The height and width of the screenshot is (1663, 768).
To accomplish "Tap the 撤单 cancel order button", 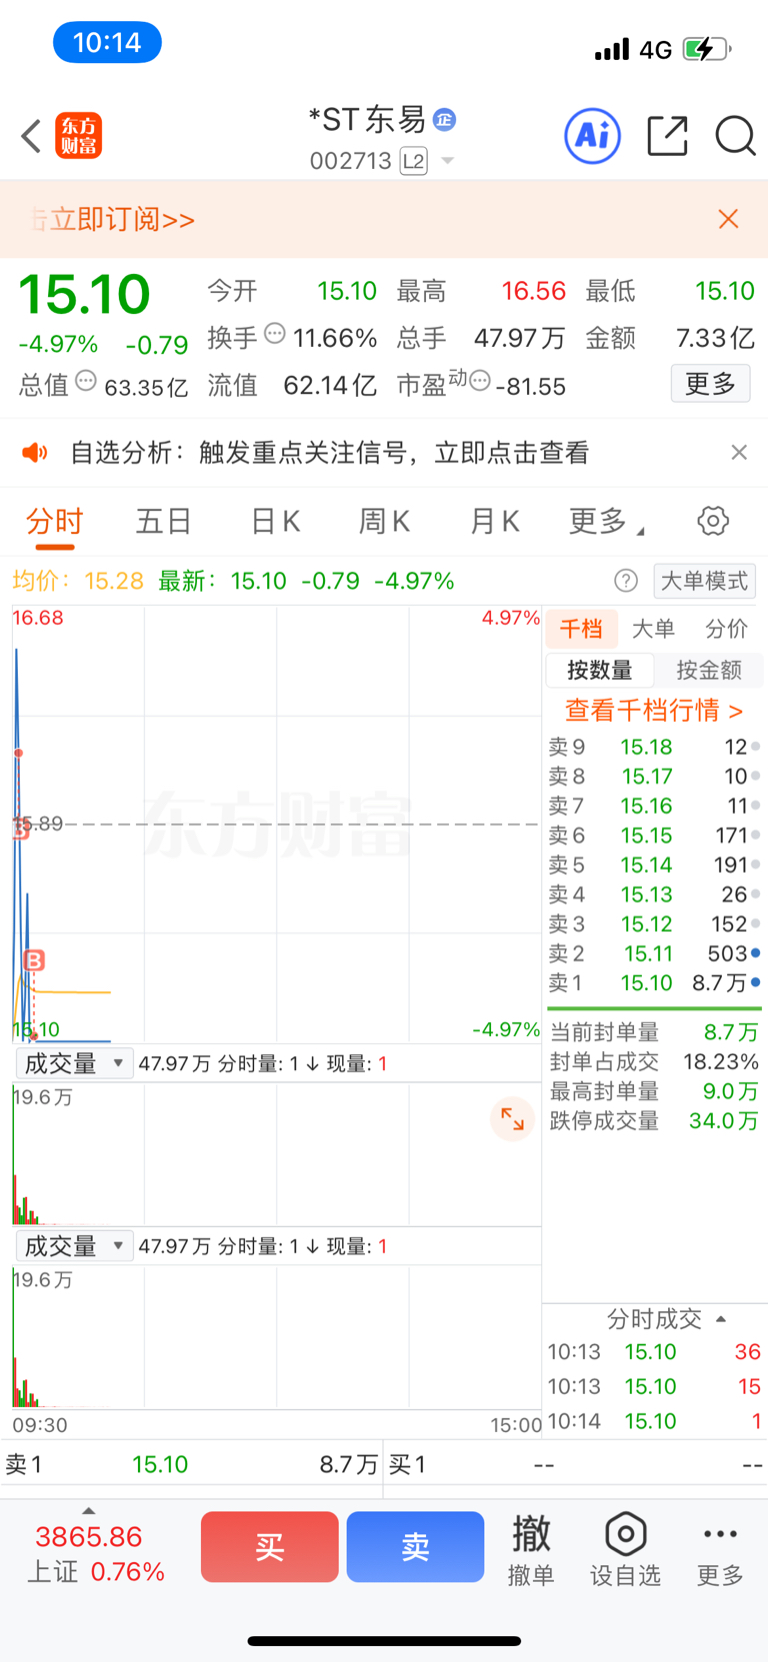I will 531,1549.
